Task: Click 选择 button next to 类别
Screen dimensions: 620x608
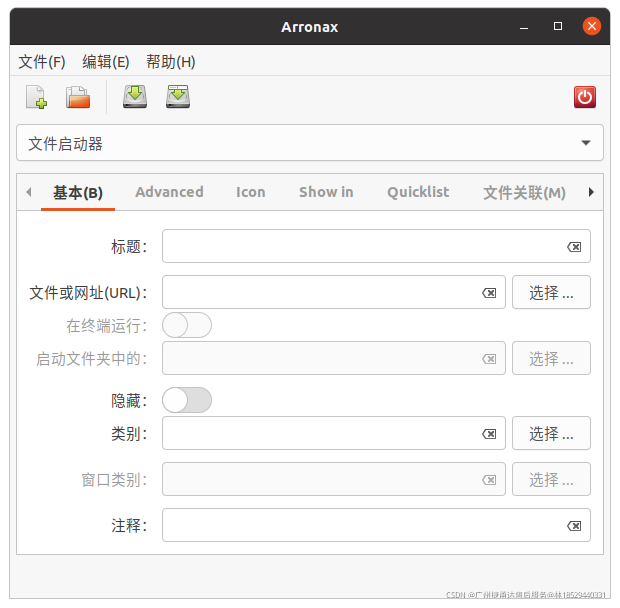Action: [551, 434]
